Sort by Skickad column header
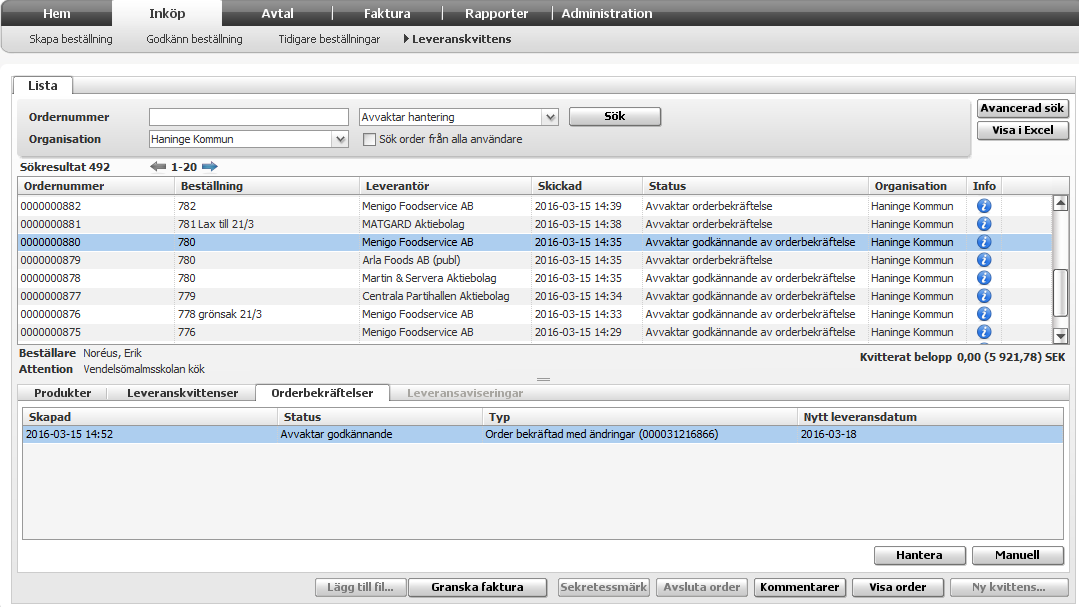The width and height of the screenshot is (1079, 607). coord(587,186)
